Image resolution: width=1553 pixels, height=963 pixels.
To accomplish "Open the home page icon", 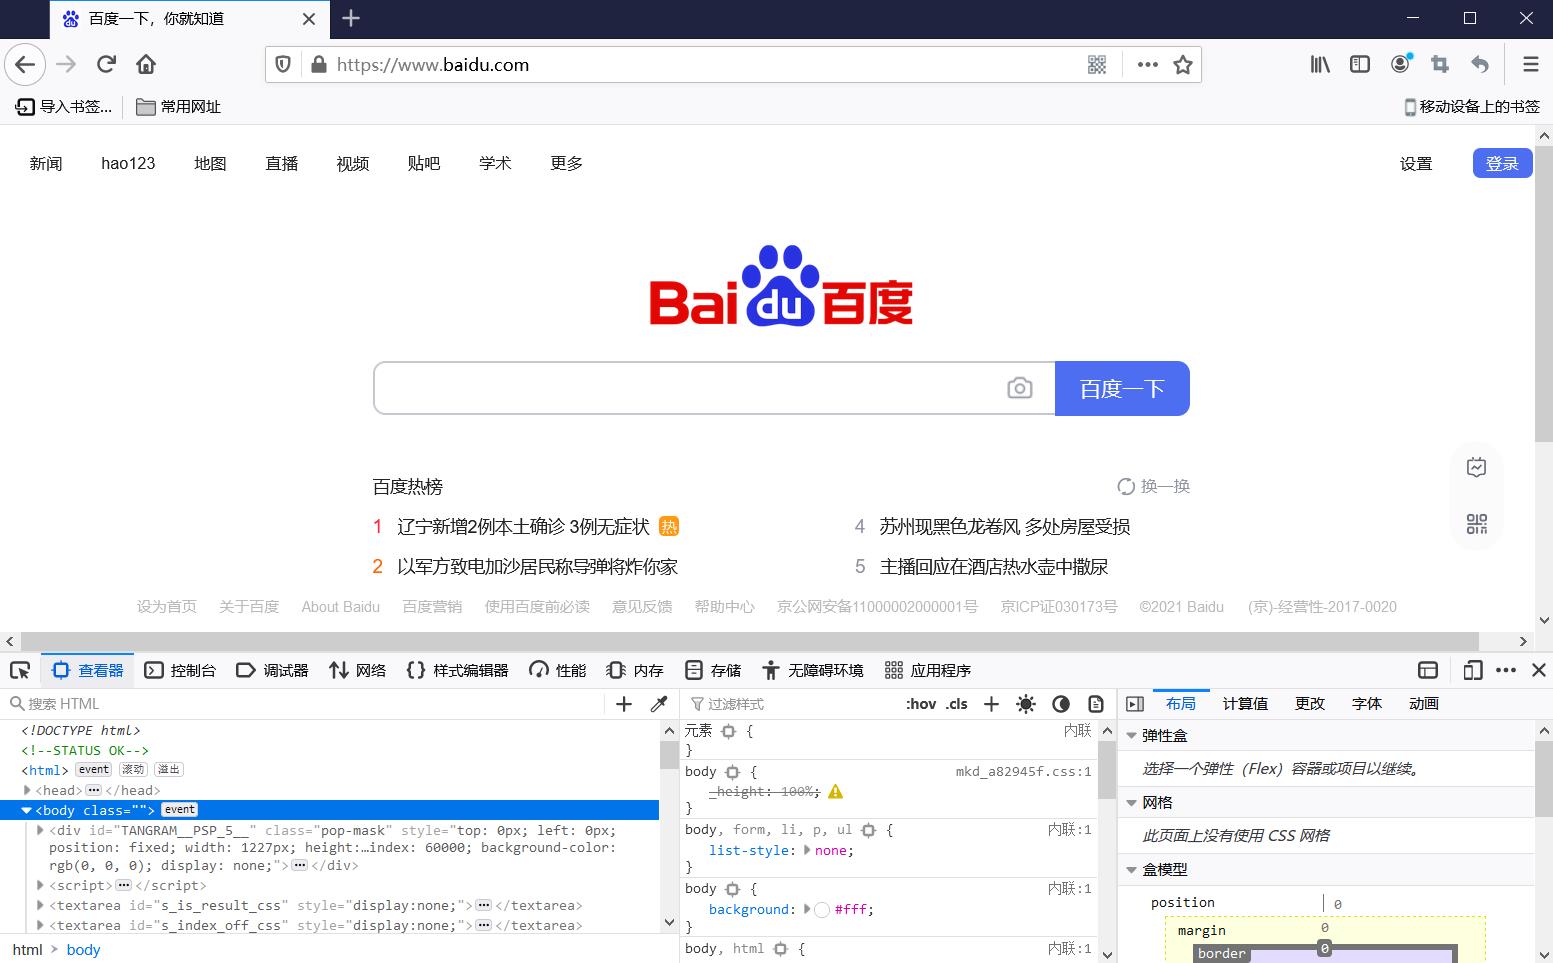I will (146, 65).
